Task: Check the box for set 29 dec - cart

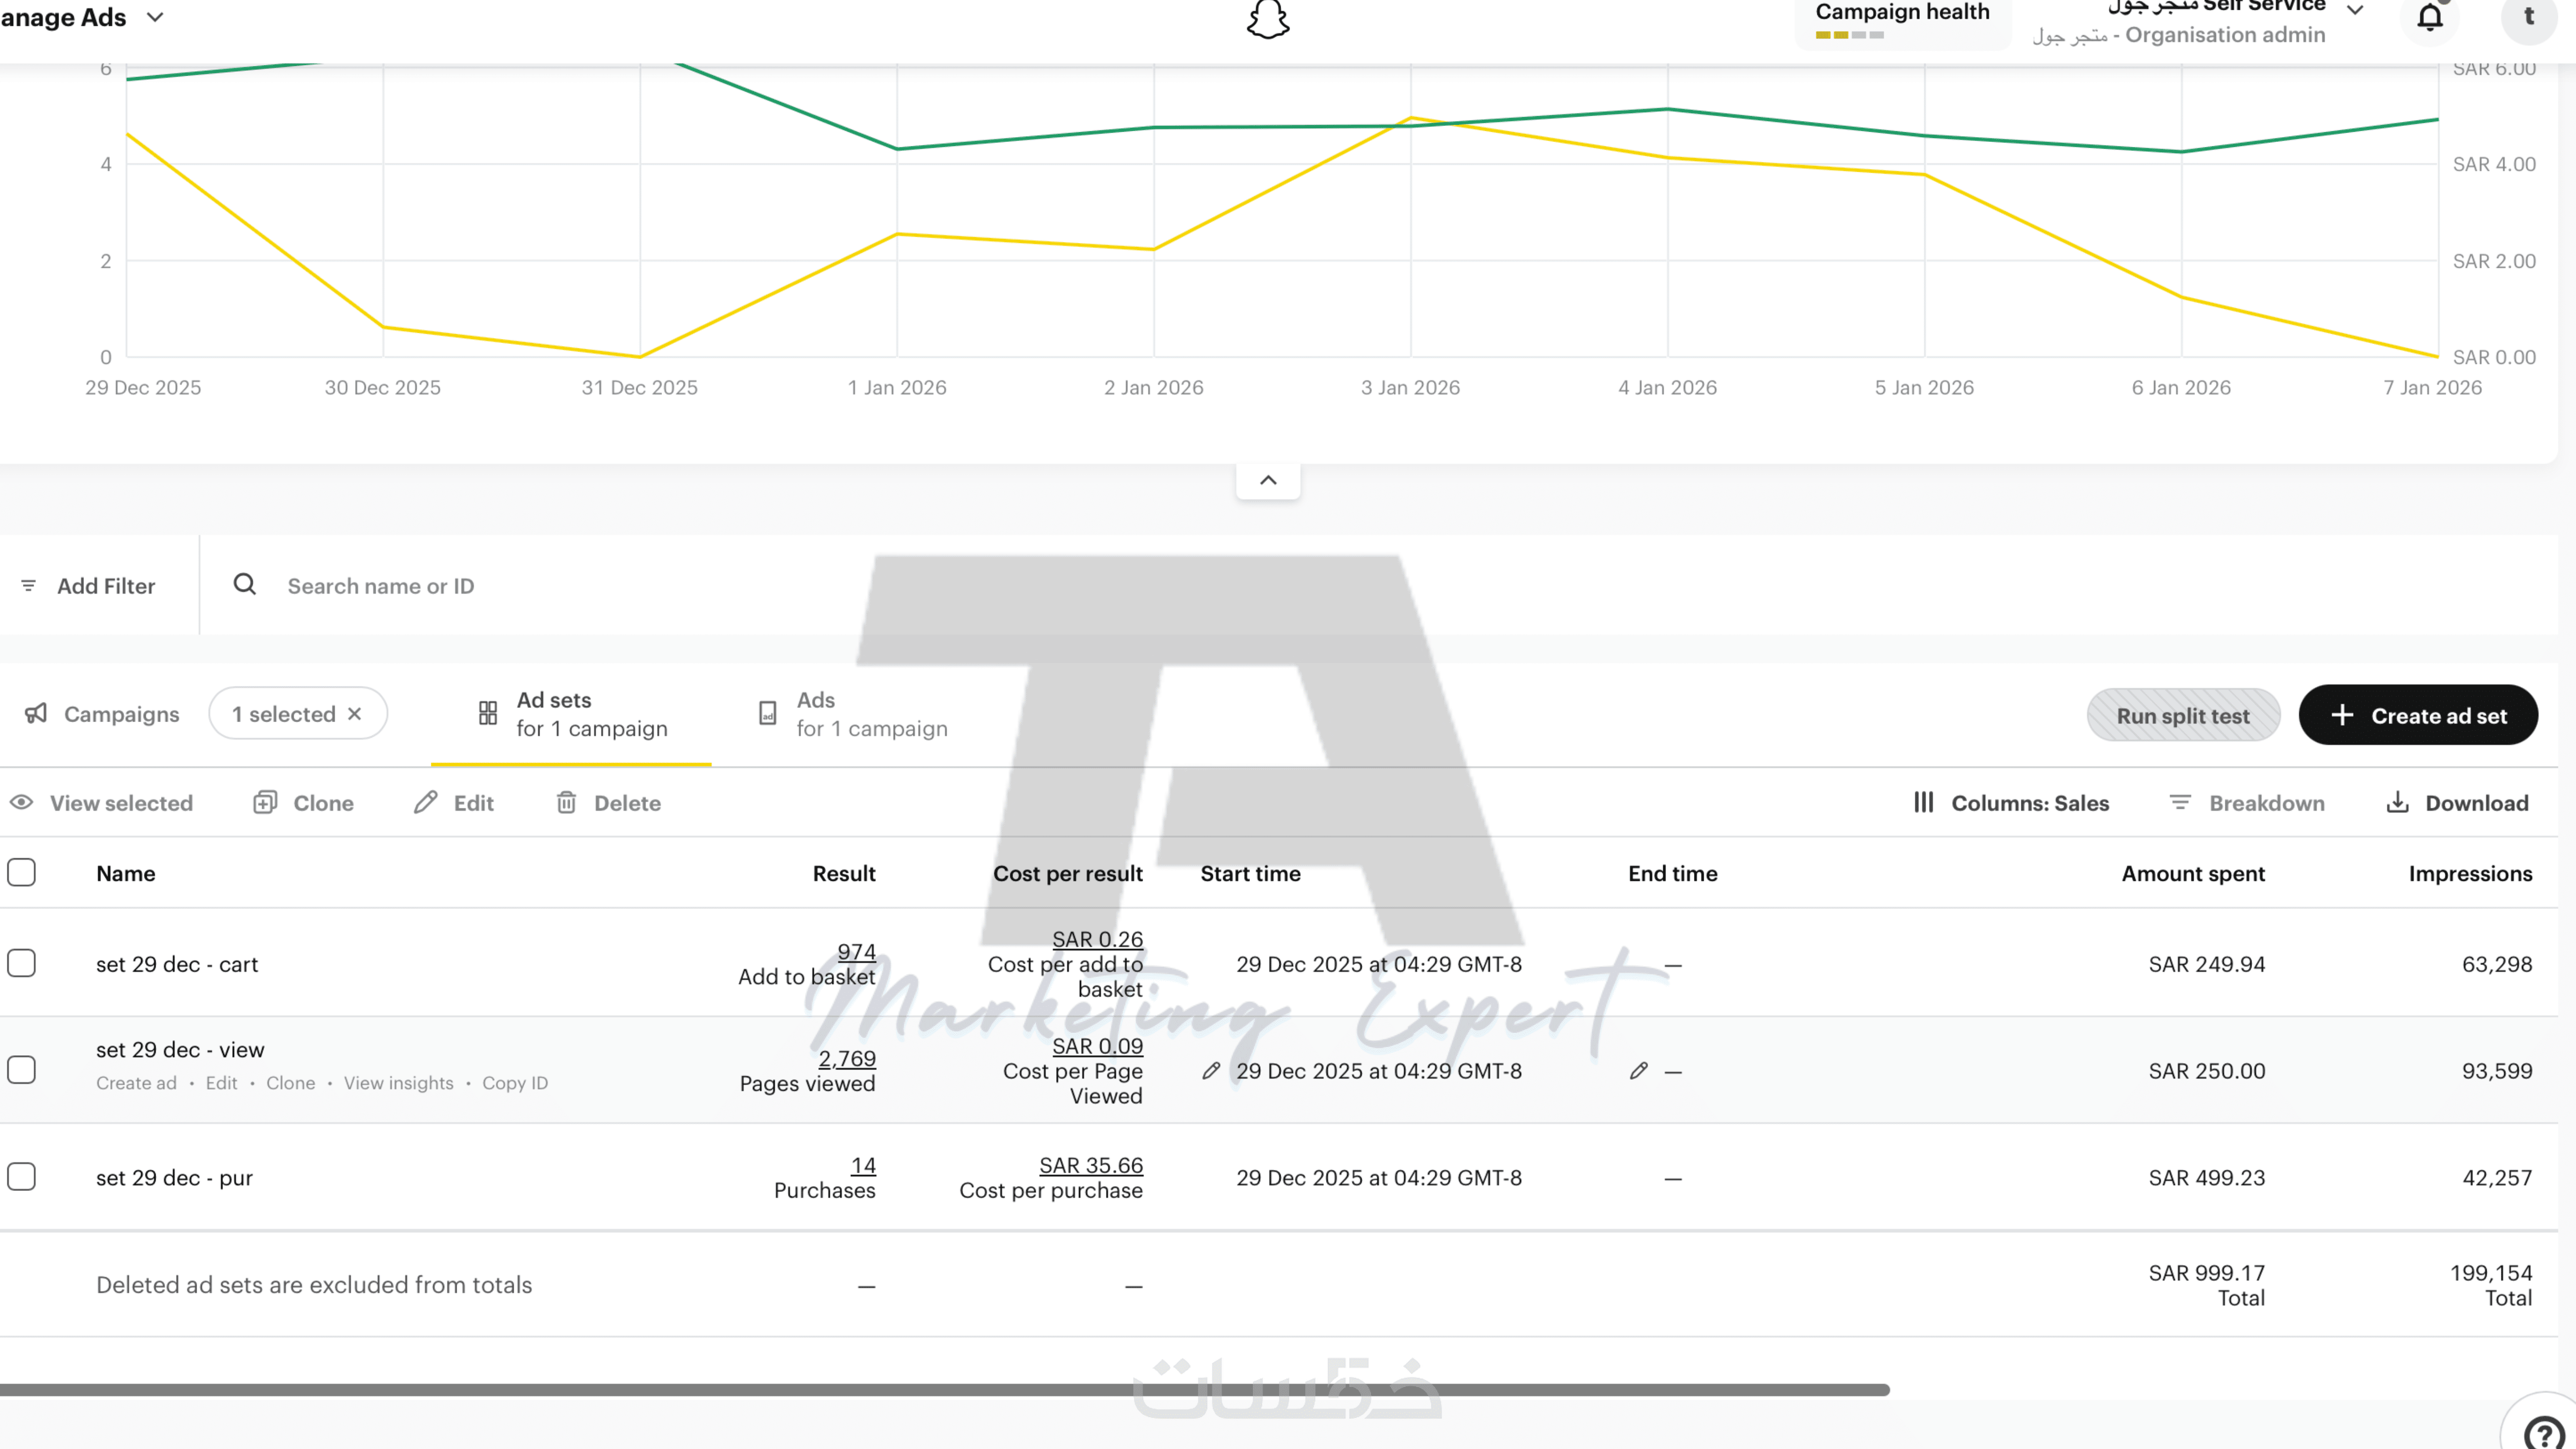Action: pos(22,963)
